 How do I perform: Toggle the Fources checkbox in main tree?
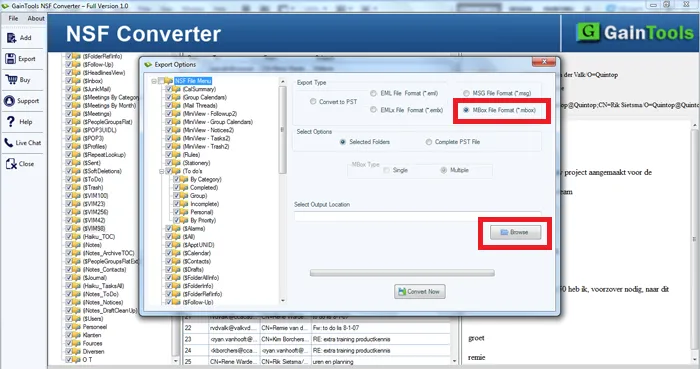(69, 344)
